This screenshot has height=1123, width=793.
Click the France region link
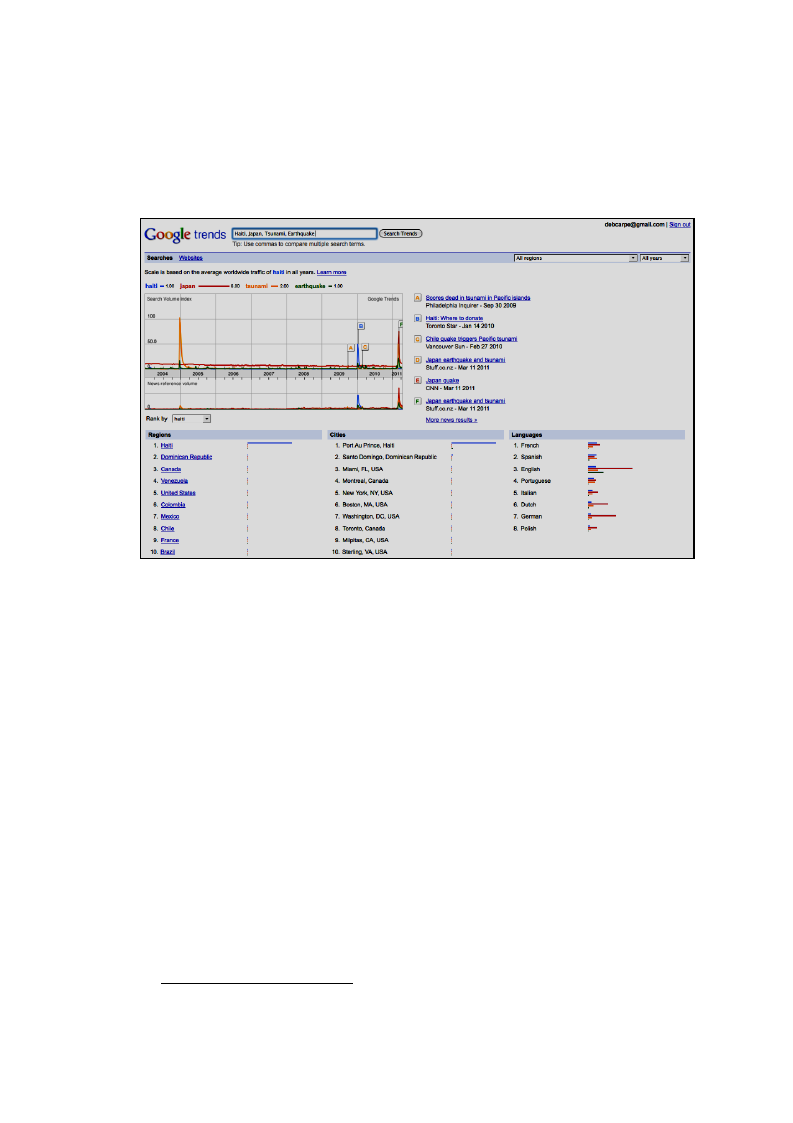[170, 540]
